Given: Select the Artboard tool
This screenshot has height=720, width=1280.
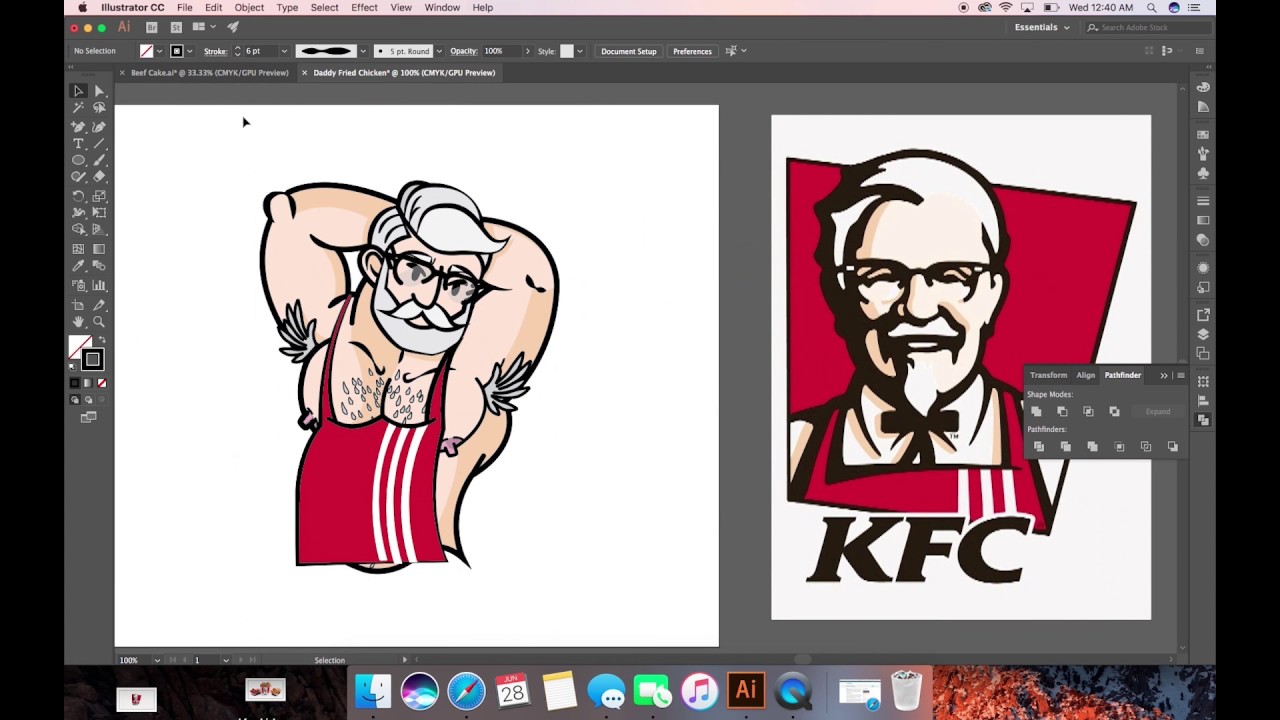Looking at the screenshot, I should (x=78, y=305).
